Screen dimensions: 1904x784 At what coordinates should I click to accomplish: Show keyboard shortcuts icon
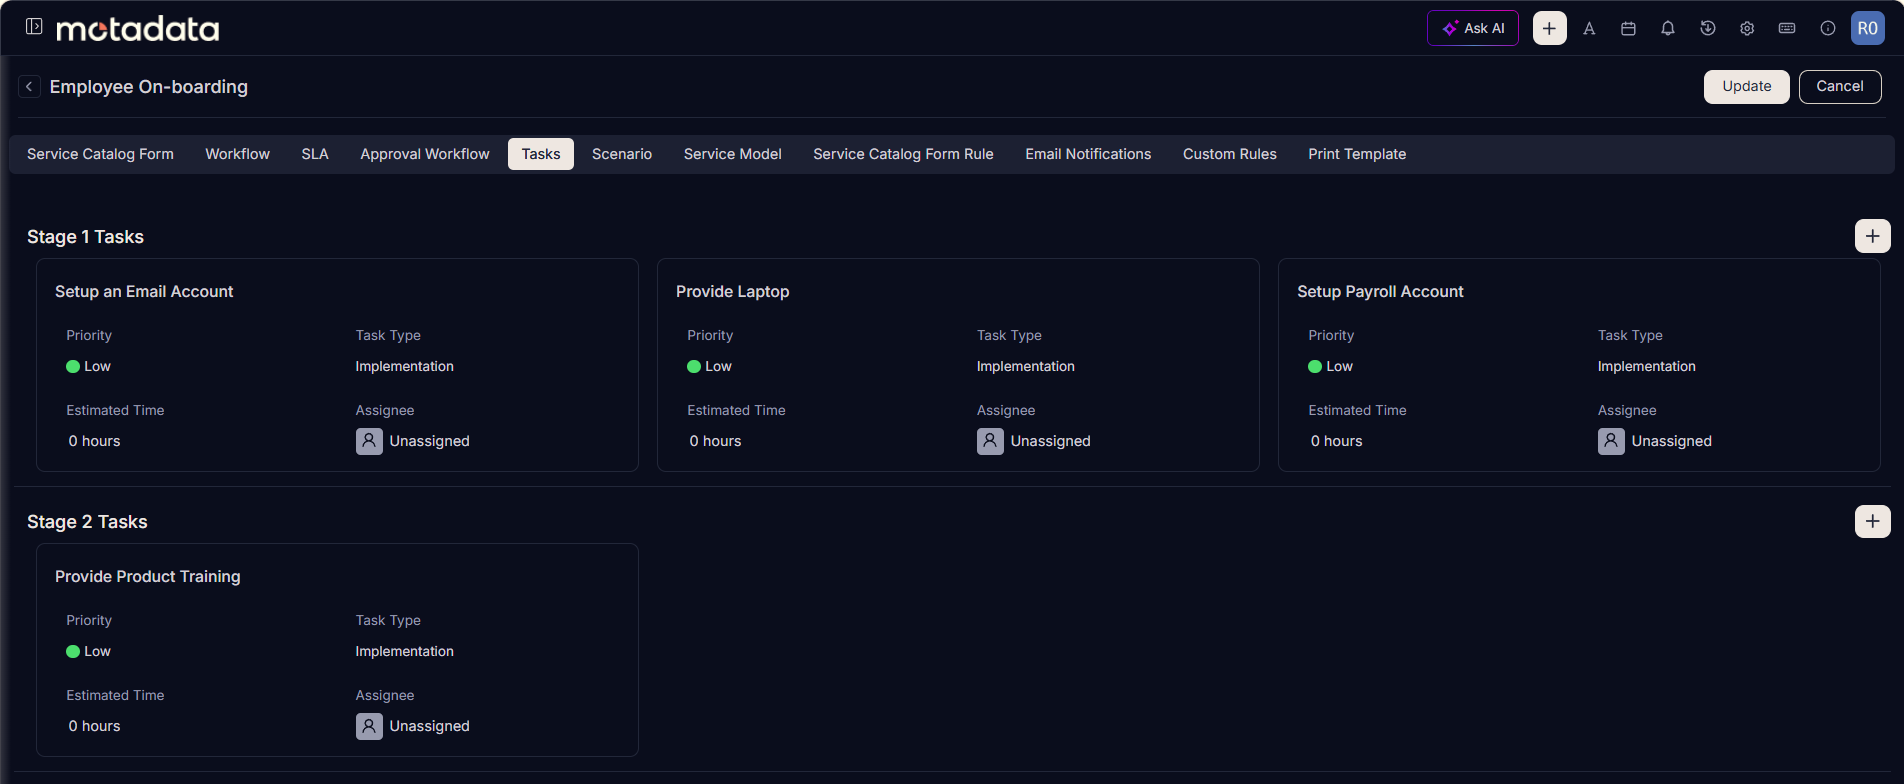point(1787,29)
